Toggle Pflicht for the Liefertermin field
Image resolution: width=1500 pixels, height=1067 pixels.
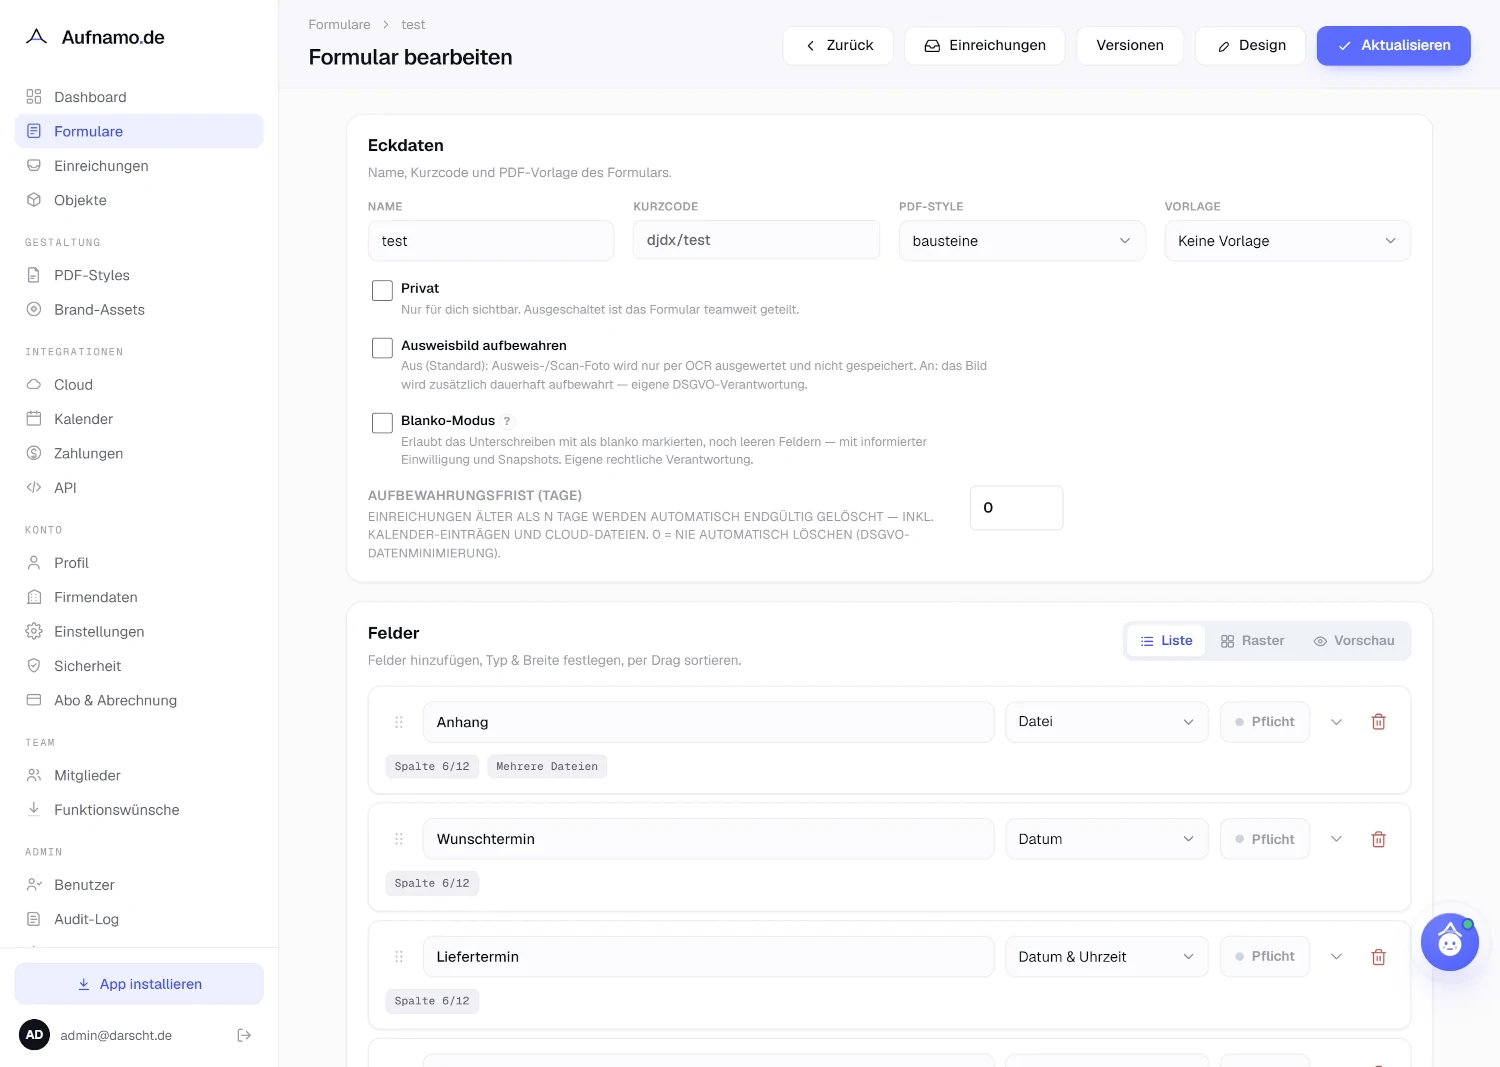coord(1265,957)
